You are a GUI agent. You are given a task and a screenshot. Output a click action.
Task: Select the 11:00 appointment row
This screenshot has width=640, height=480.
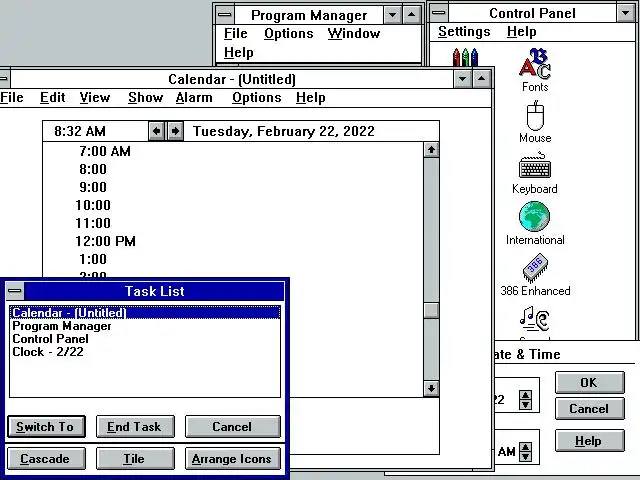click(233, 223)
